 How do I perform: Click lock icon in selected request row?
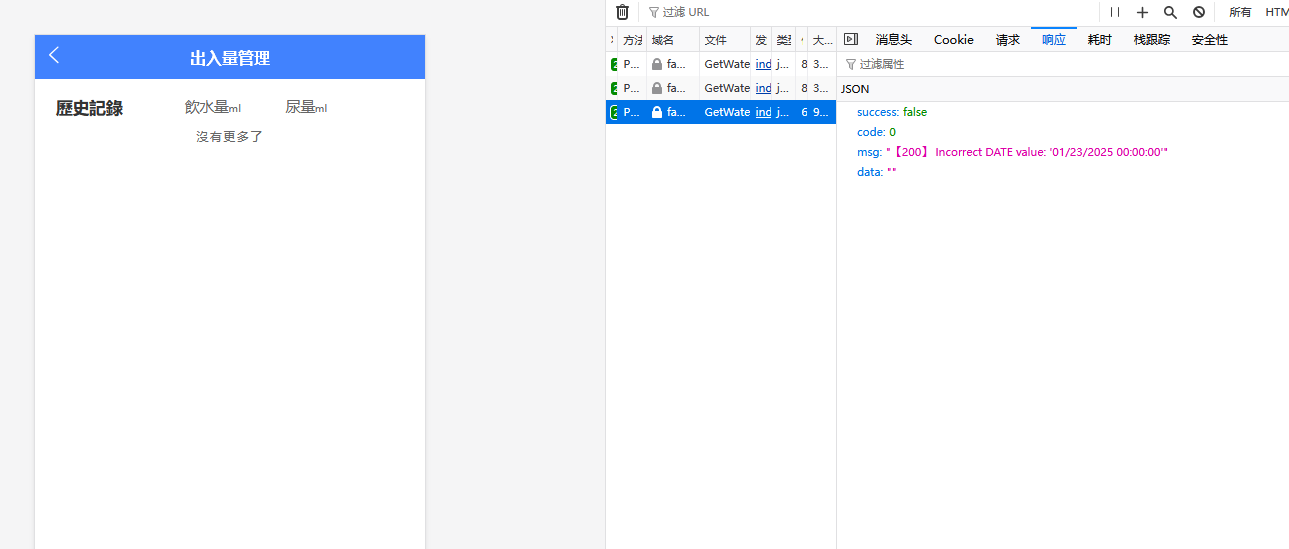(x=657, y=113)
